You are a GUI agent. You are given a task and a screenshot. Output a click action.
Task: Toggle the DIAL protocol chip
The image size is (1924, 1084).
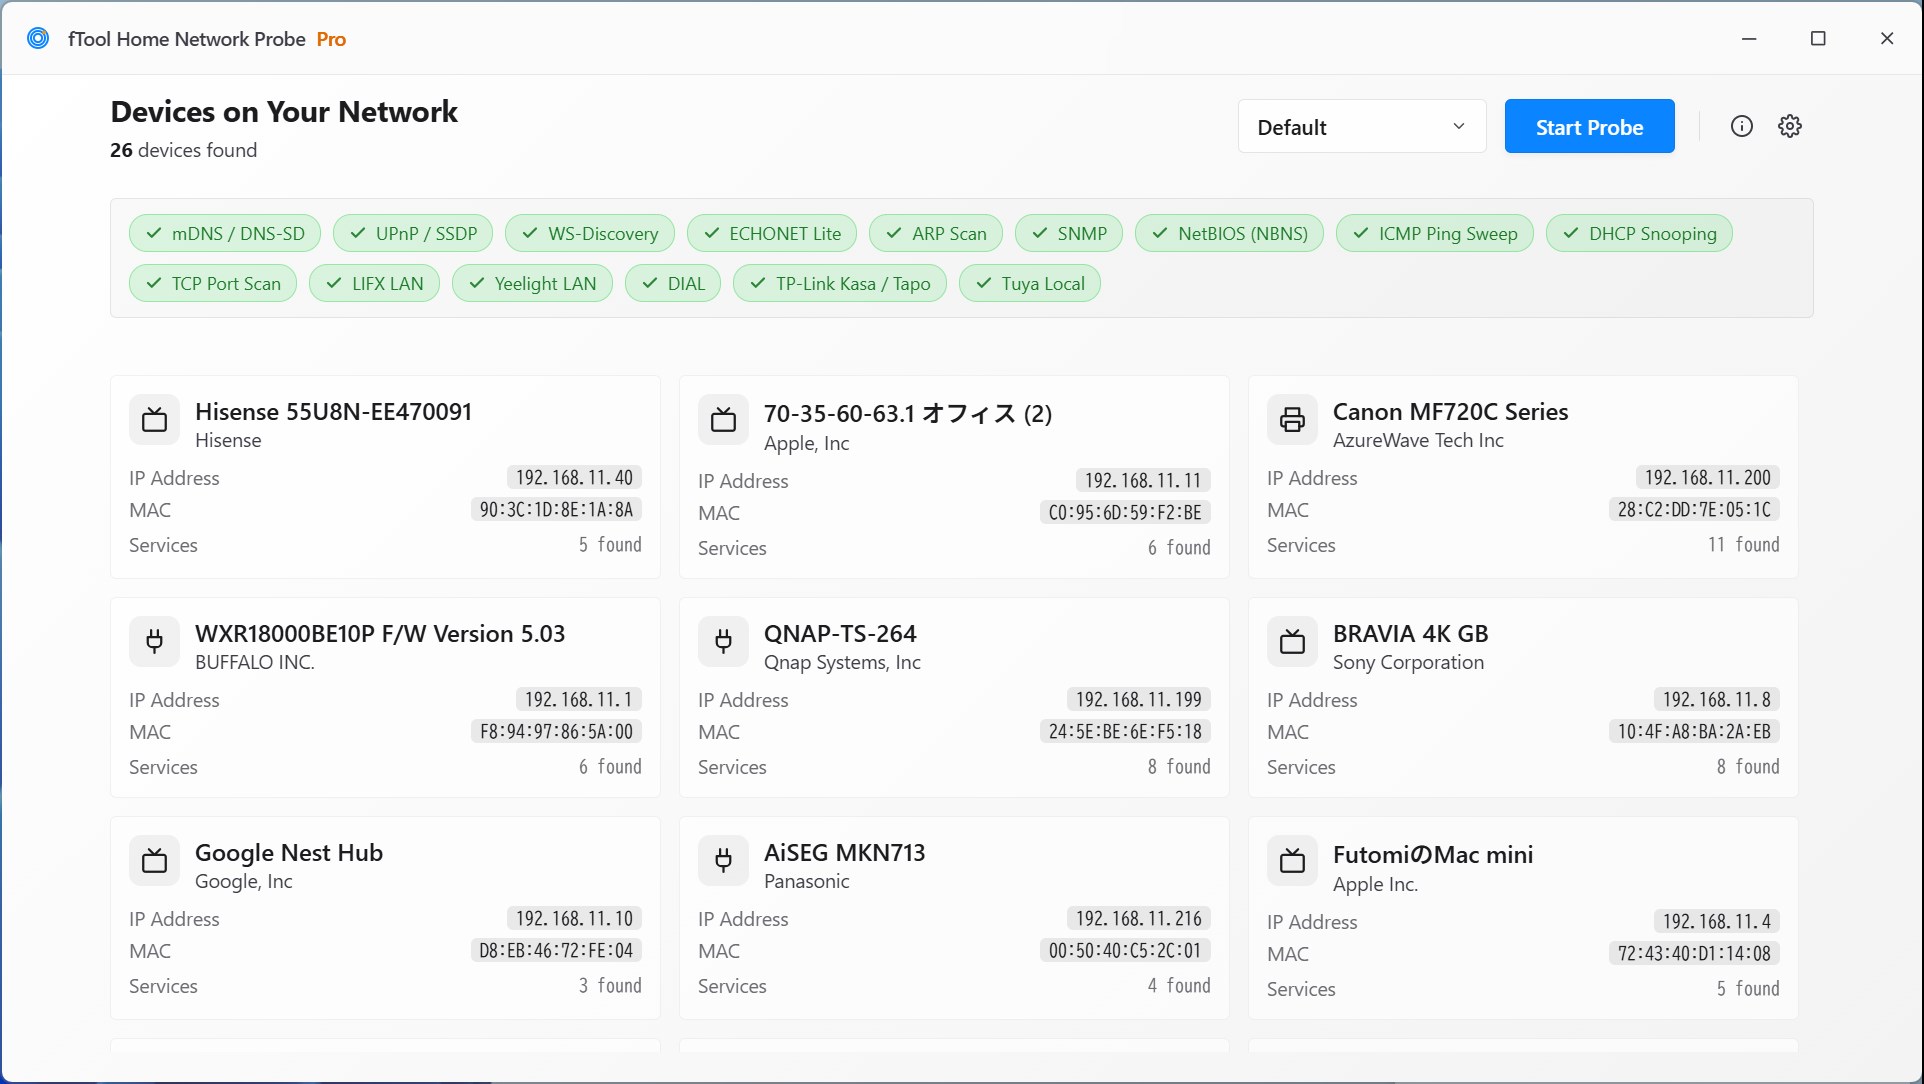click(673, 283)
